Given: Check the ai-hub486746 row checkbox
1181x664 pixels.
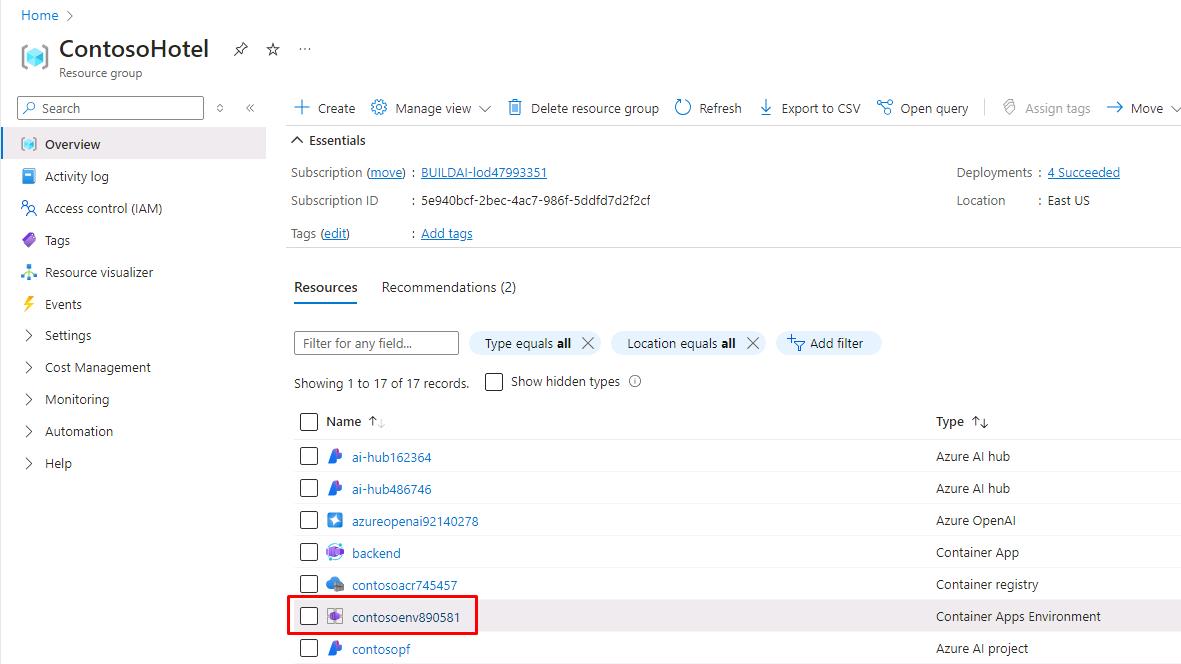Looking at the screenshot, I should [309, 488].
